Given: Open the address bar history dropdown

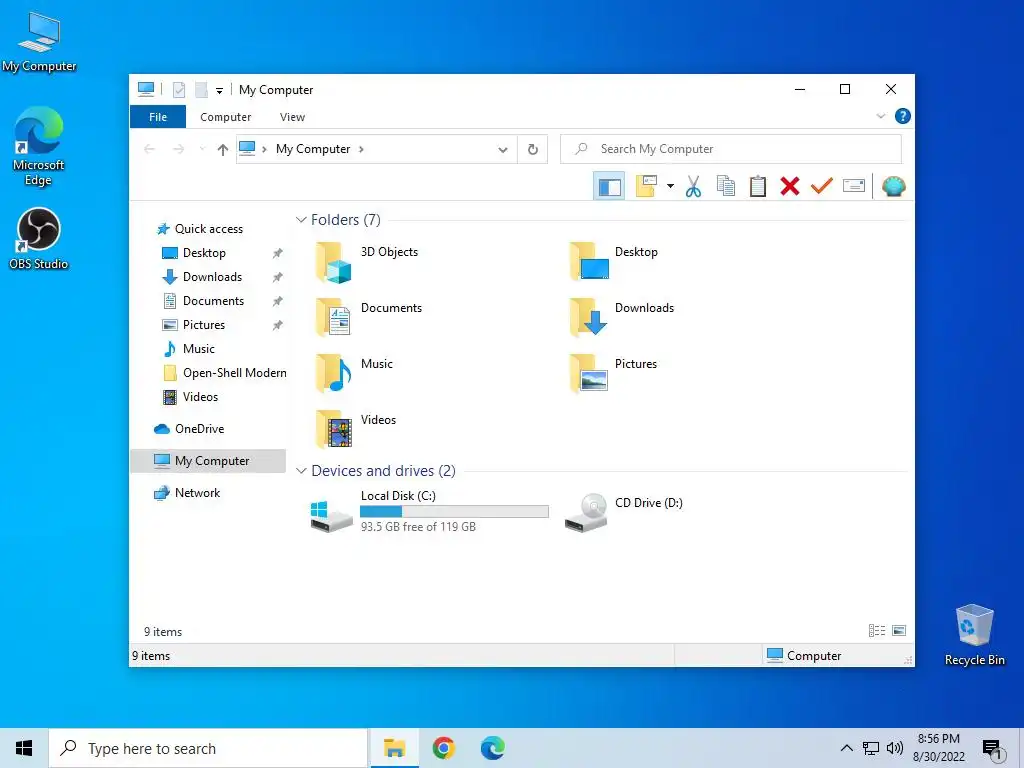Looking at the screenshot, I should tap(503, 150).
